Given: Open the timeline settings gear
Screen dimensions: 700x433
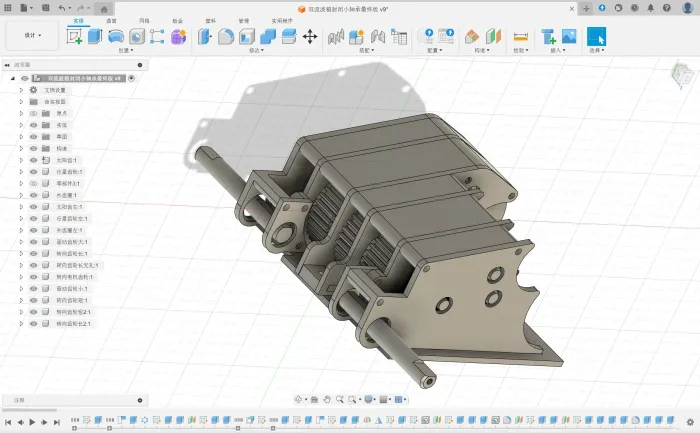Looking at the screenshot, I should (691, 421).
